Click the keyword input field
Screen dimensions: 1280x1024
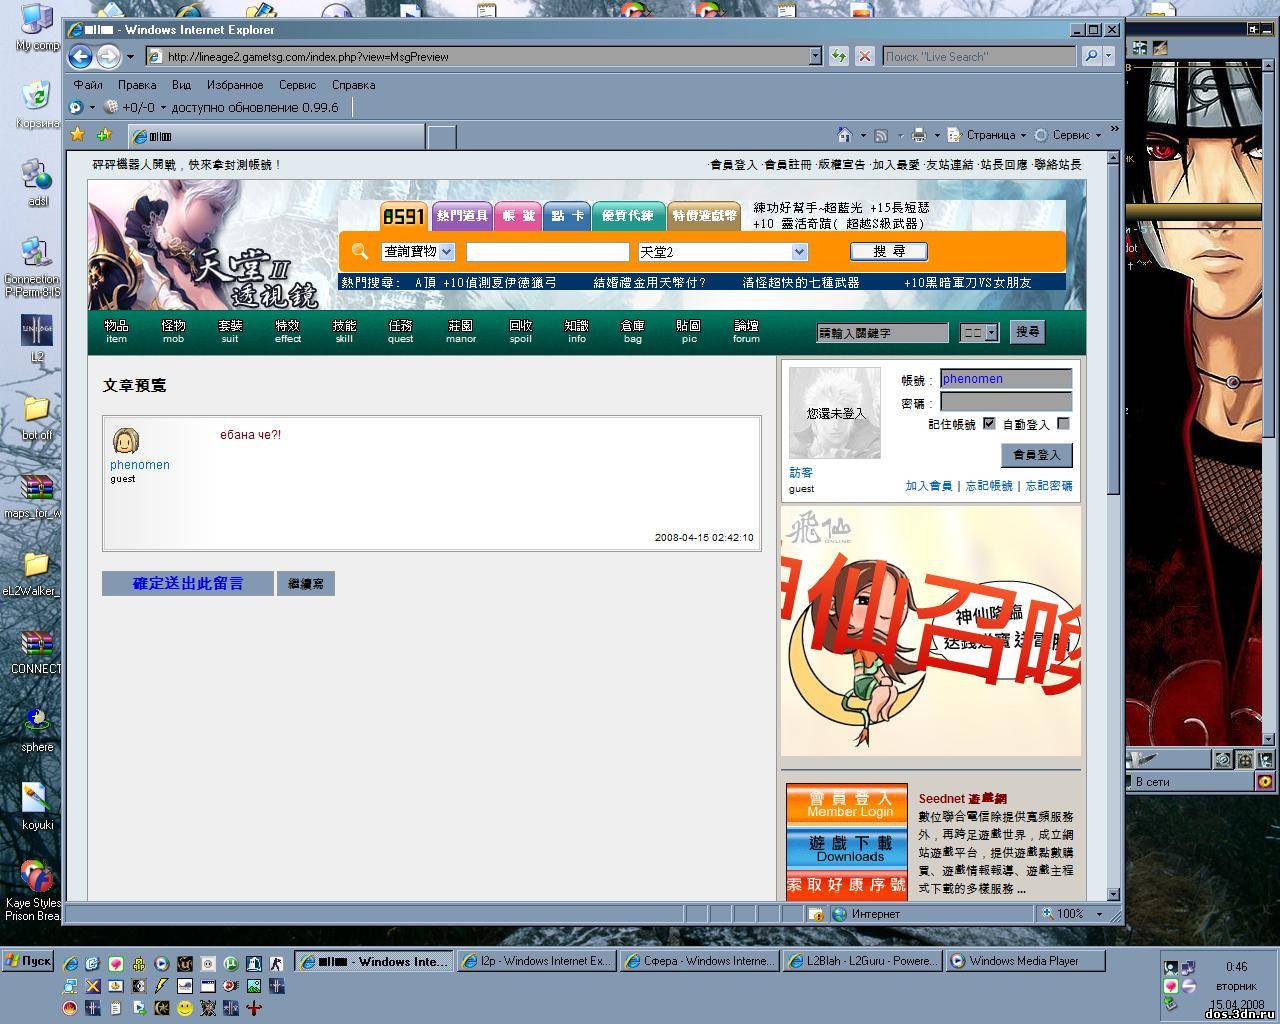tap(883, 333)
